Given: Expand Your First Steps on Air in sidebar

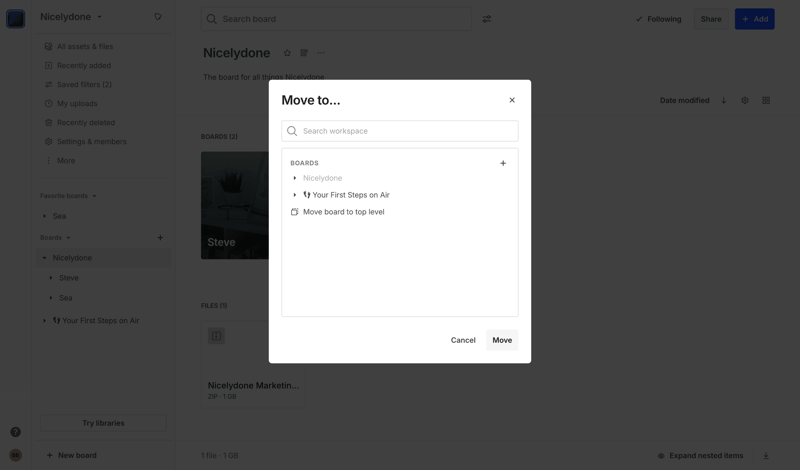Looking at the screenshot, I should click(44, 320).
